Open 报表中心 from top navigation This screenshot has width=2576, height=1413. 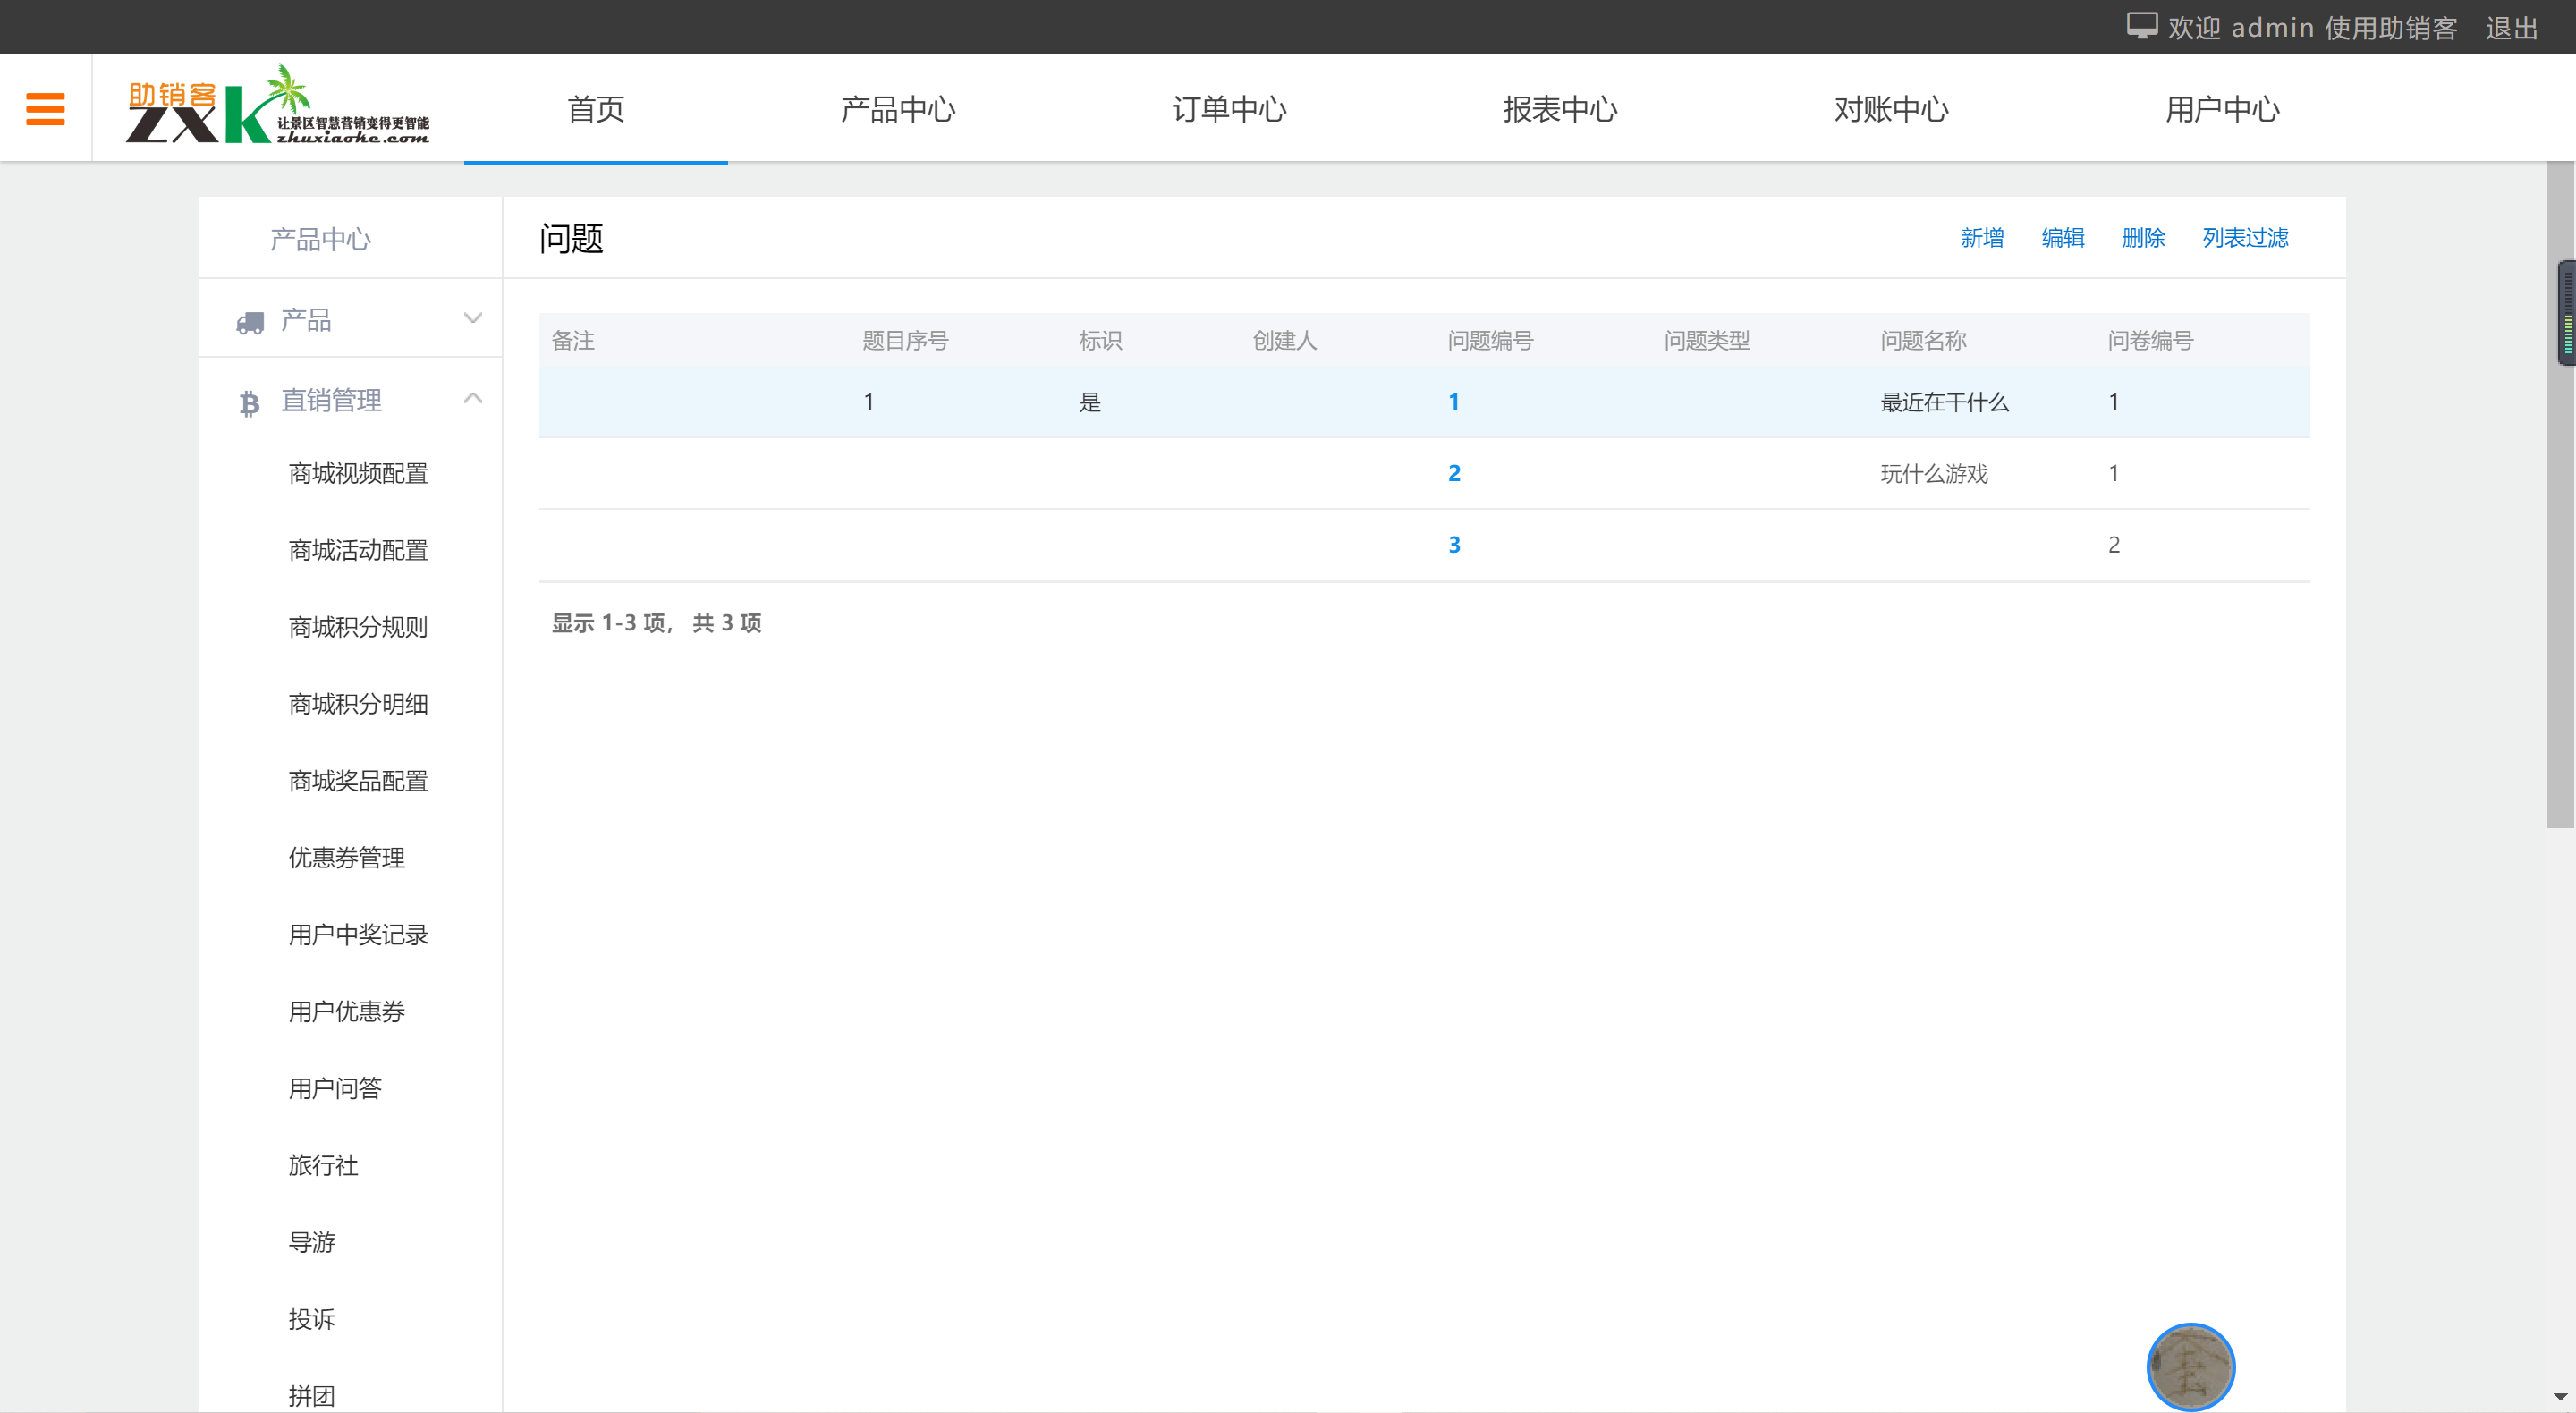1560,110
